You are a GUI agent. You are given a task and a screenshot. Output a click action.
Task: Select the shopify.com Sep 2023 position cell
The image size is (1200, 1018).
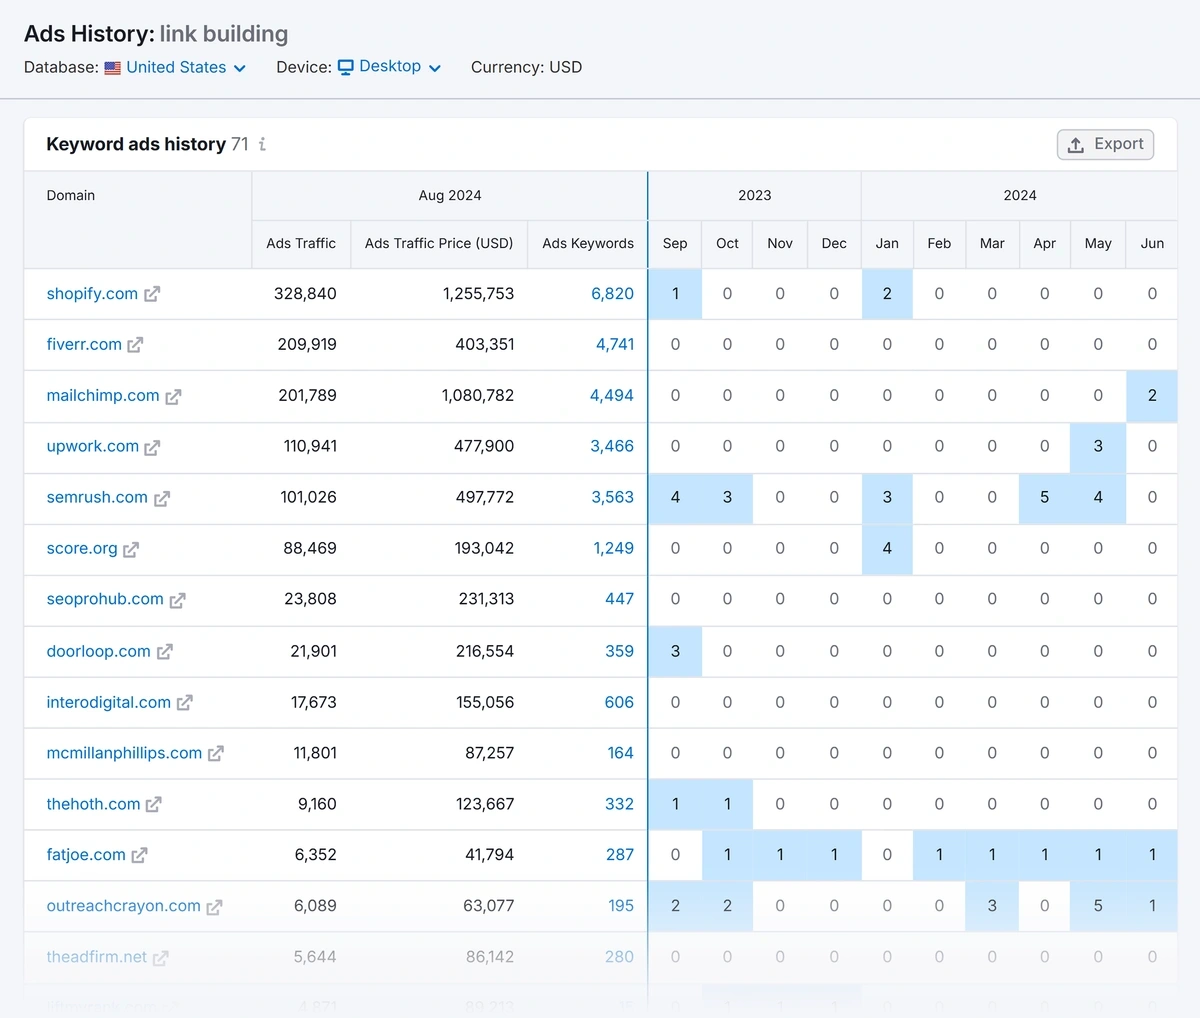[x=675, y=294]
